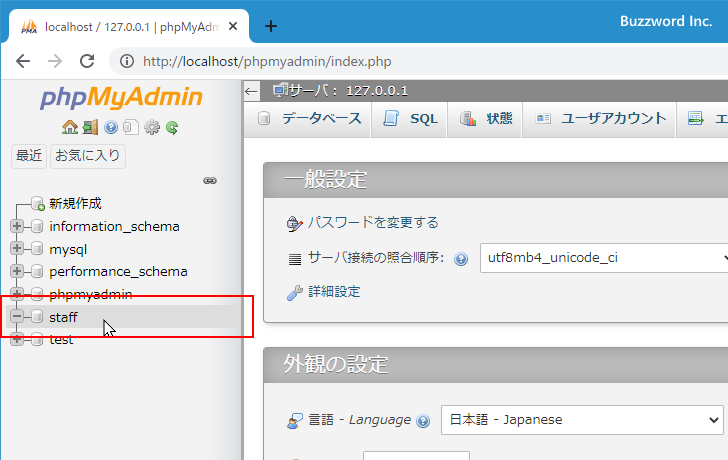Open the Language selection dropdown
This screenshot has height=460, width=728.
point(582,420)
